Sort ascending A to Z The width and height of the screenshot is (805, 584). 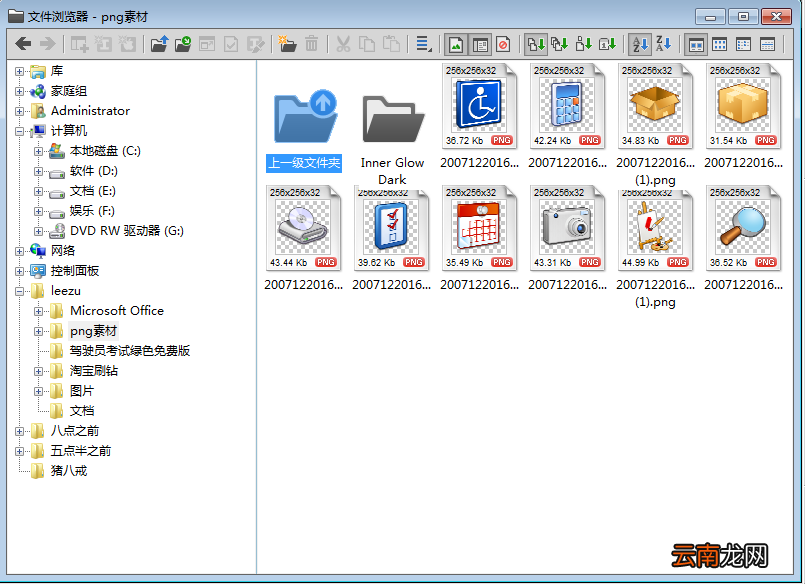pos(640,45)
